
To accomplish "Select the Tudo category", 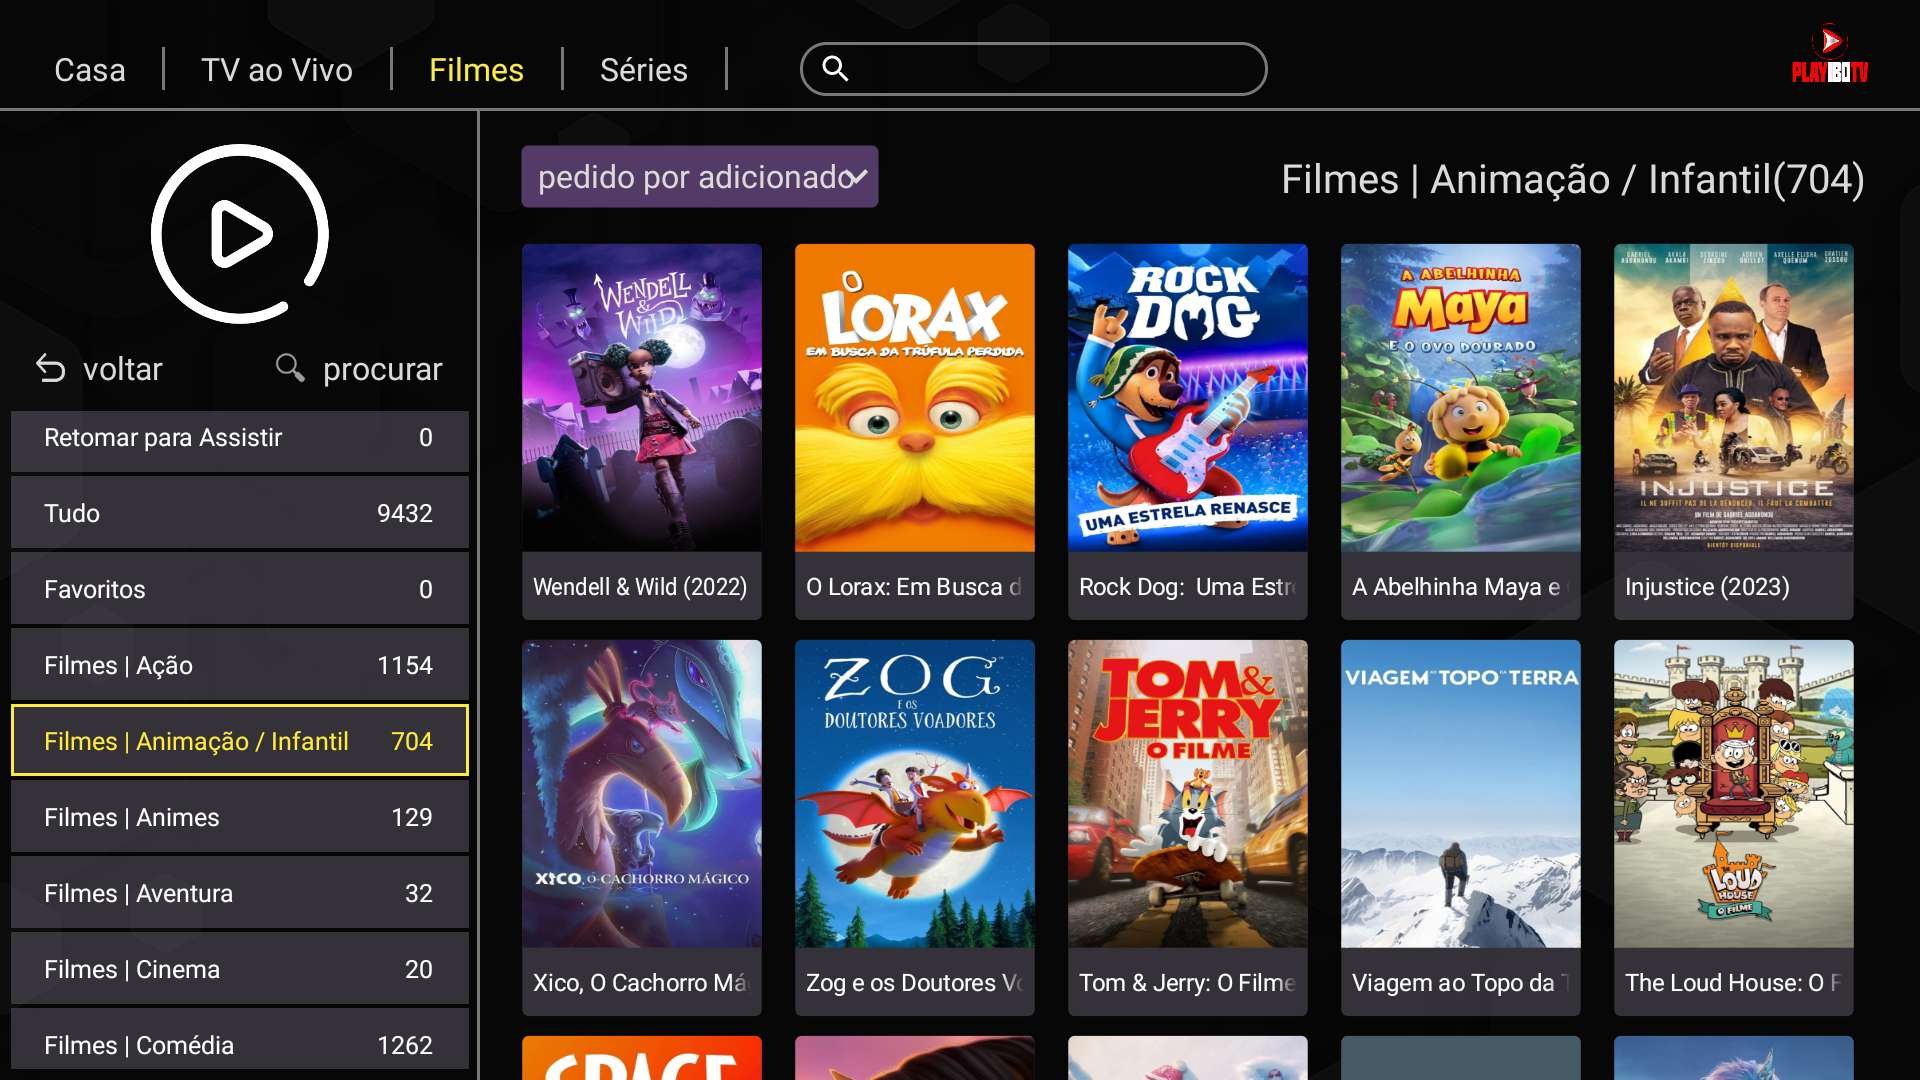I will (x=239, y=513).
